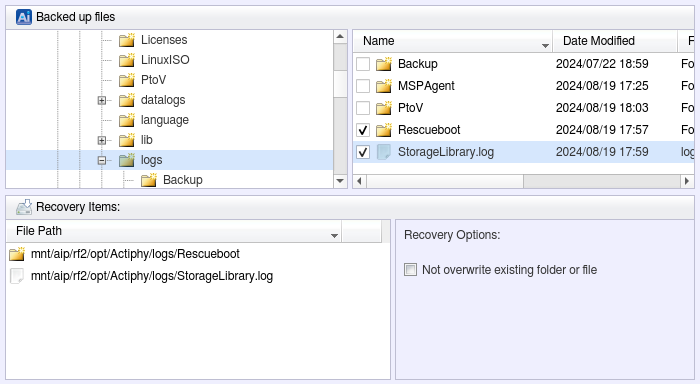The image size is (700, 384).
Task: Click the StorageLibrary.log file icon in list
Action: [x=383, y=152]
